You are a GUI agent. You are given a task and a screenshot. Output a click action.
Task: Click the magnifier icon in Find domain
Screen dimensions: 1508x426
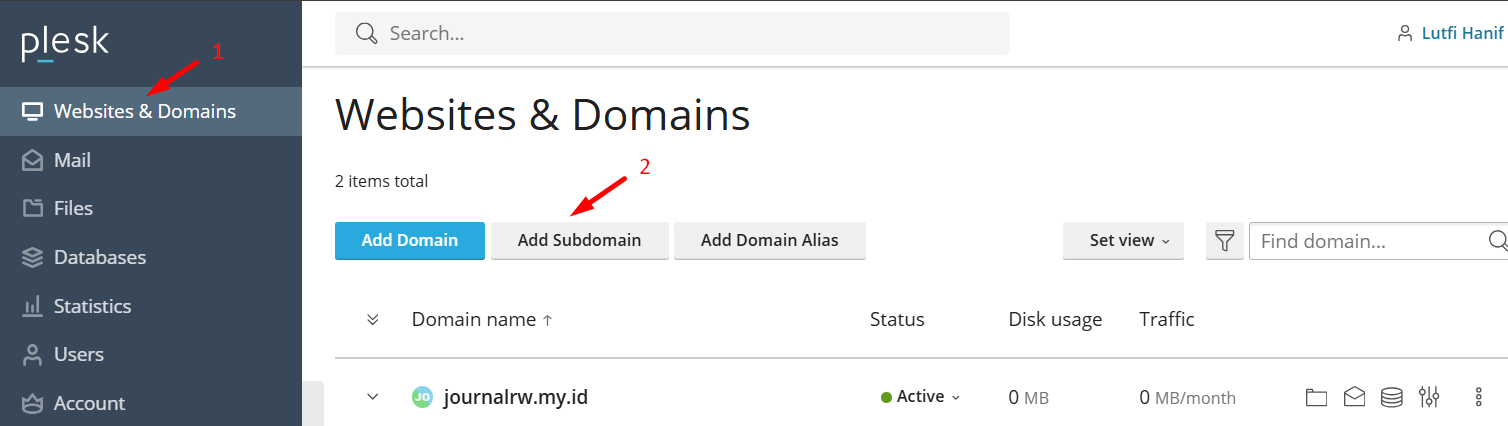click(1497, 241)
